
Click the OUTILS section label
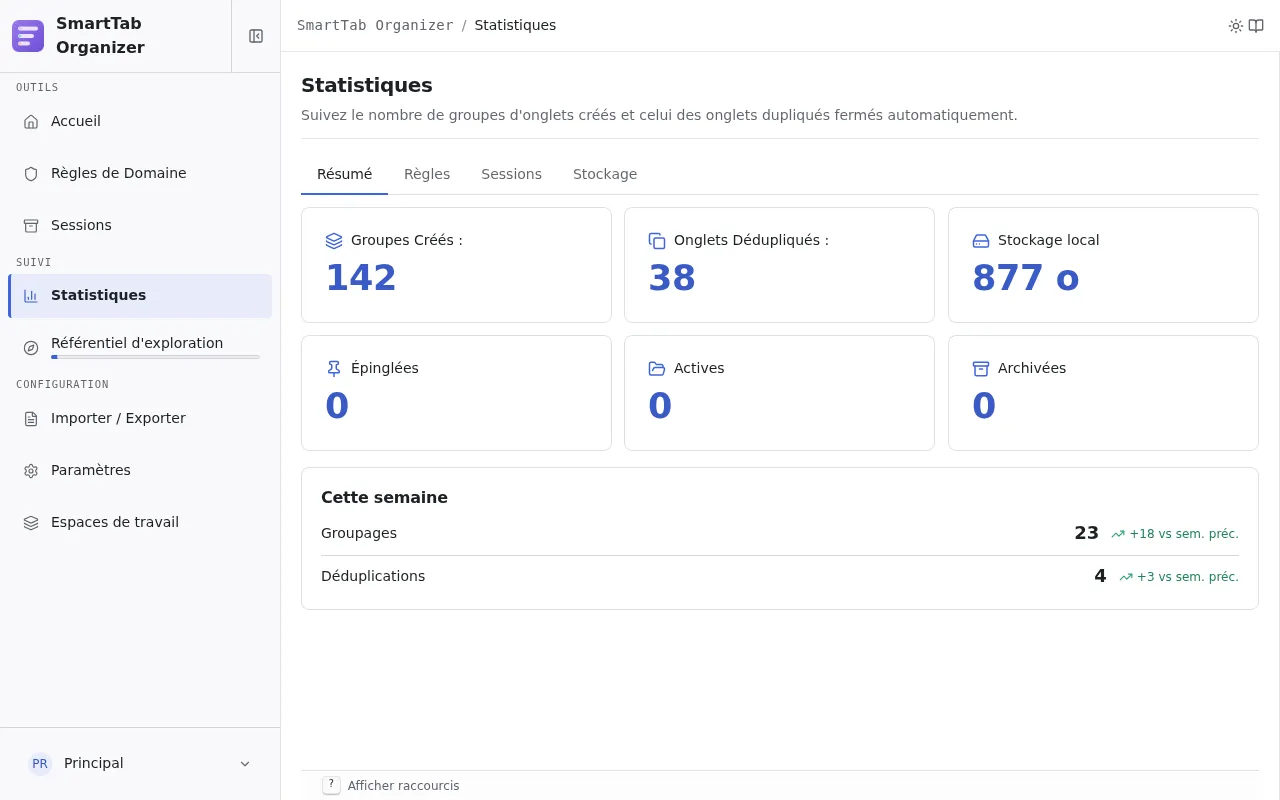coord(37,88)
